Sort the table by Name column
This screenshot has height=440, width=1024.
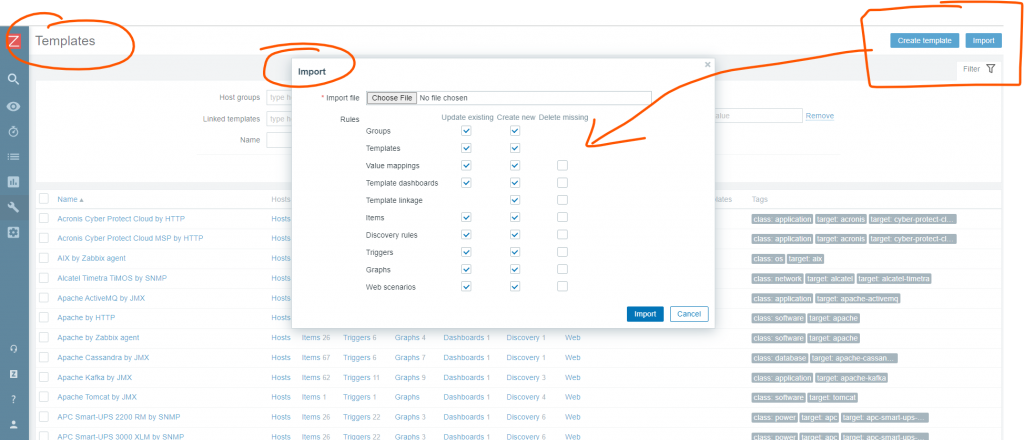point(71,199)
